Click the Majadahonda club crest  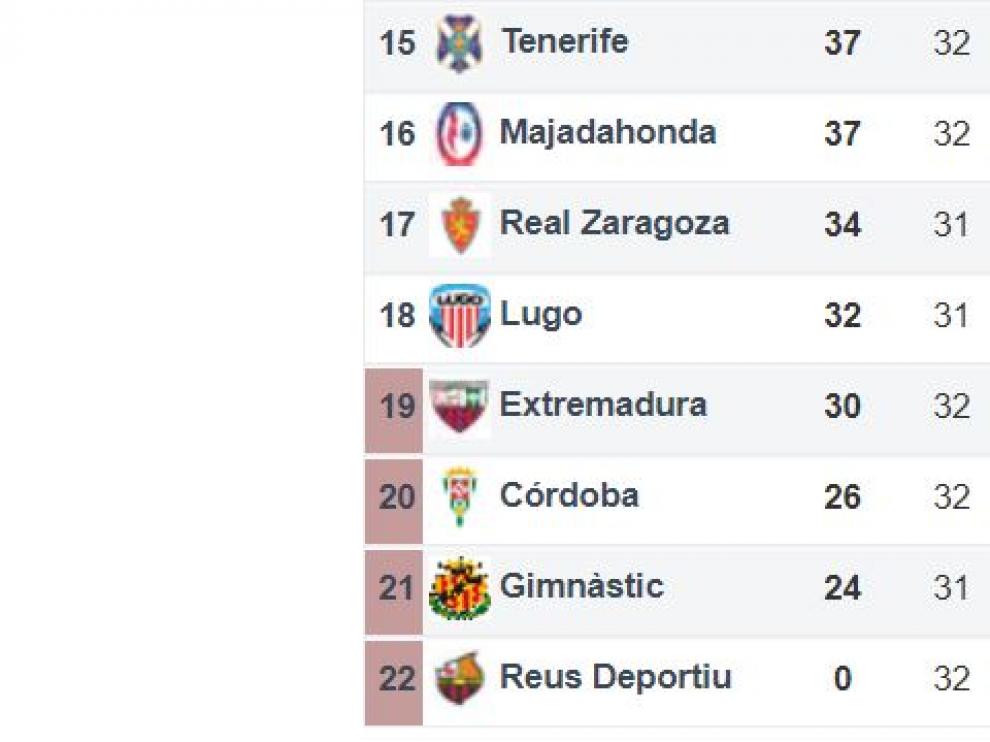click(460, 134)
